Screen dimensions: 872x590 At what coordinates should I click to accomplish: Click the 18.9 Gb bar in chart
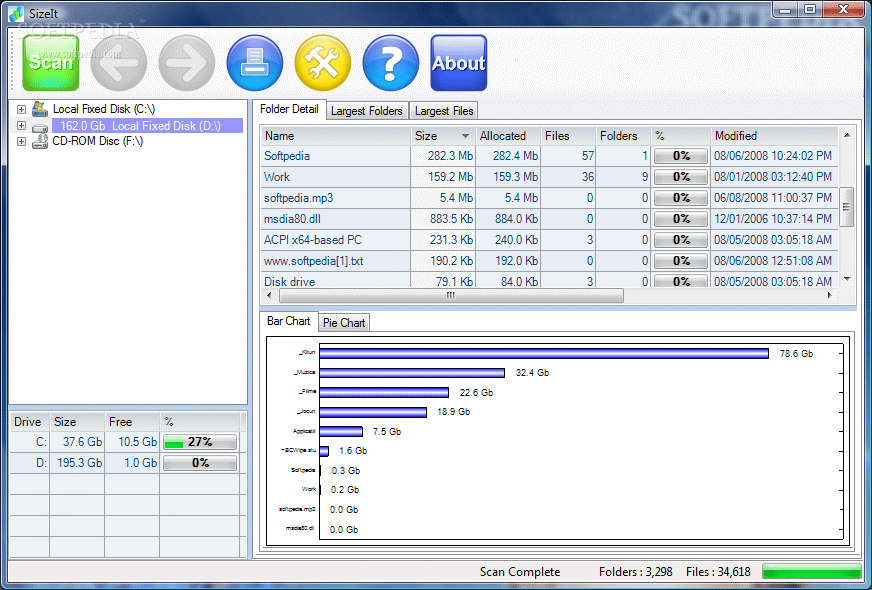pyautogui.click(x=373, y=412)
